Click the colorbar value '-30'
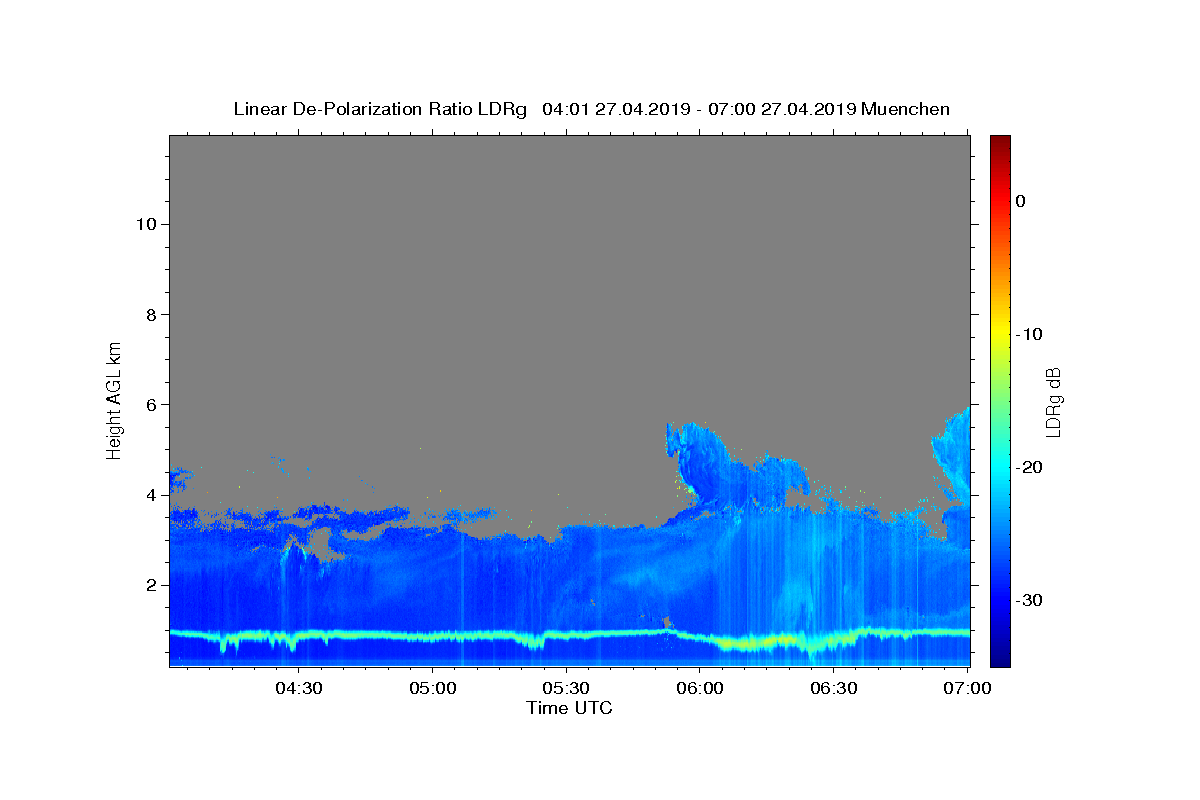1200x800 pixels. [x=1030, y=600]
